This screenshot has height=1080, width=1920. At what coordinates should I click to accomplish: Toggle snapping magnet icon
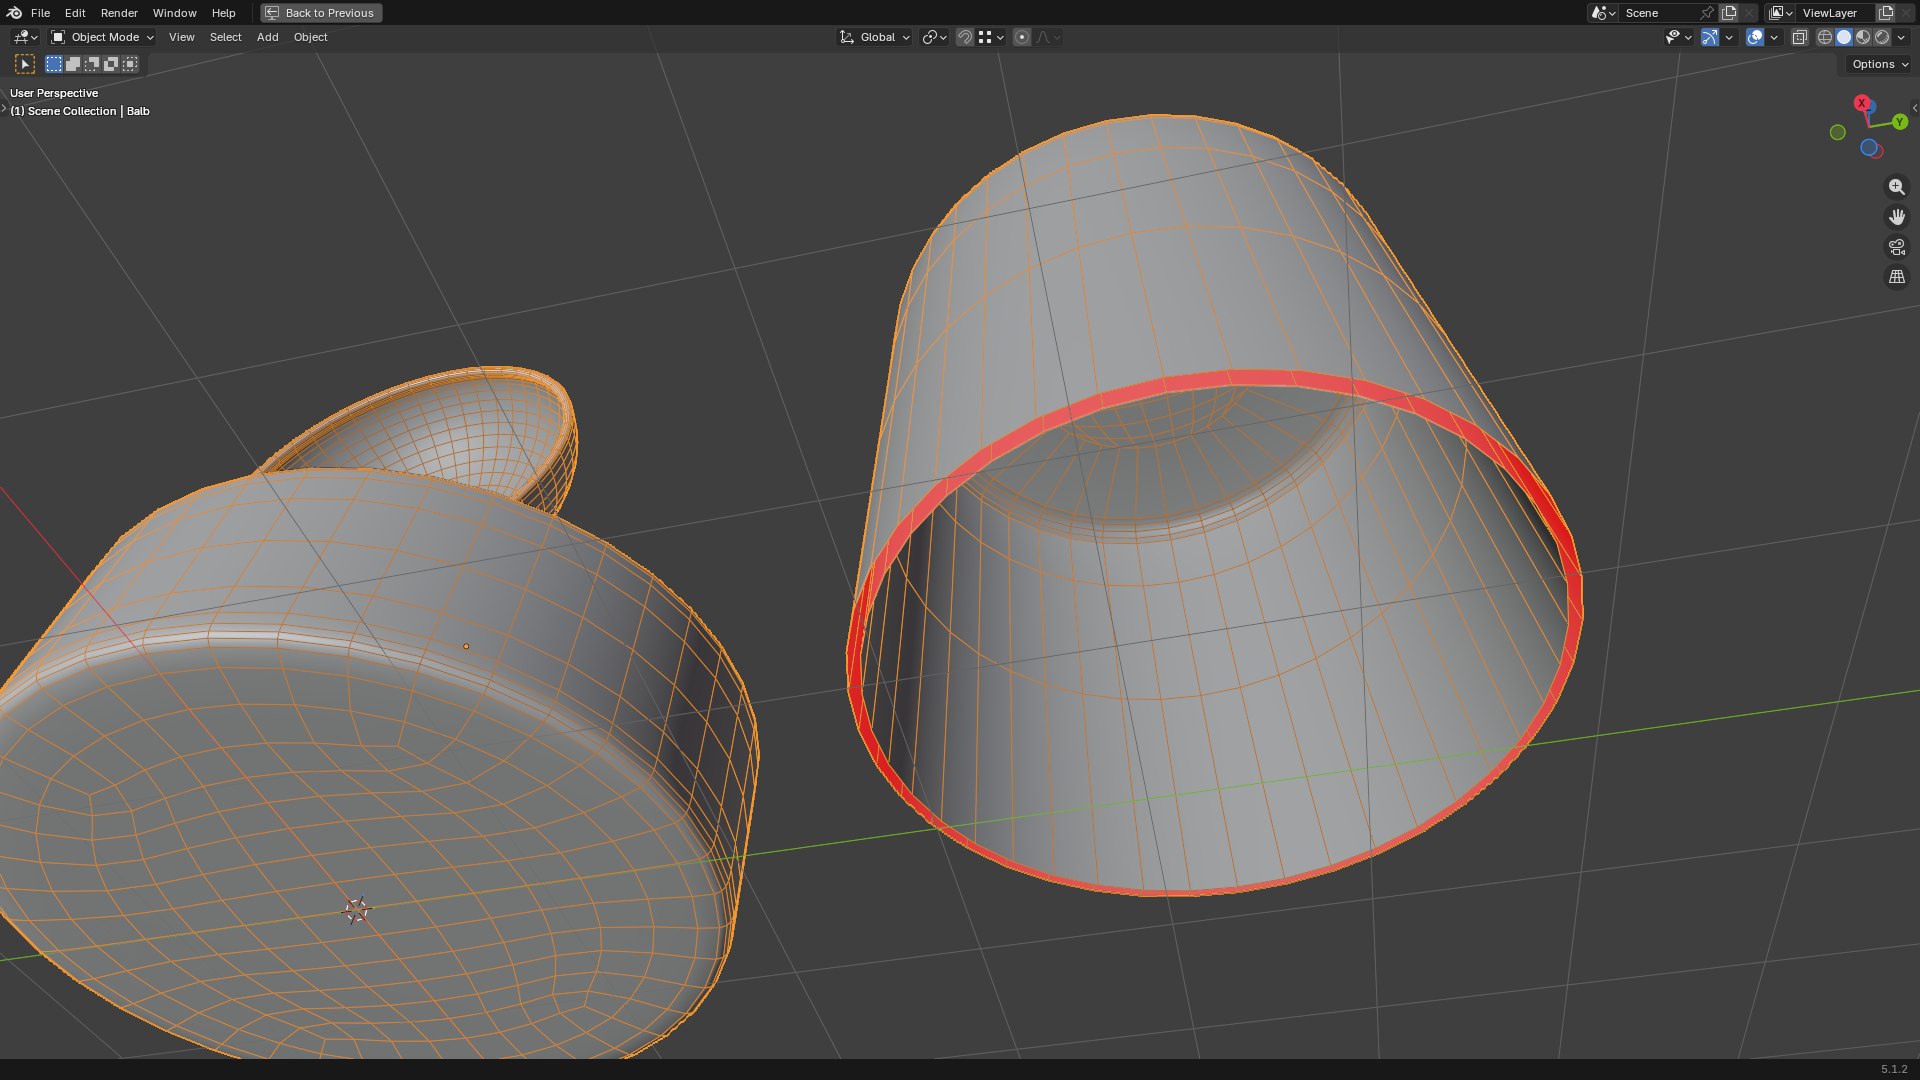tap(965, 37)
